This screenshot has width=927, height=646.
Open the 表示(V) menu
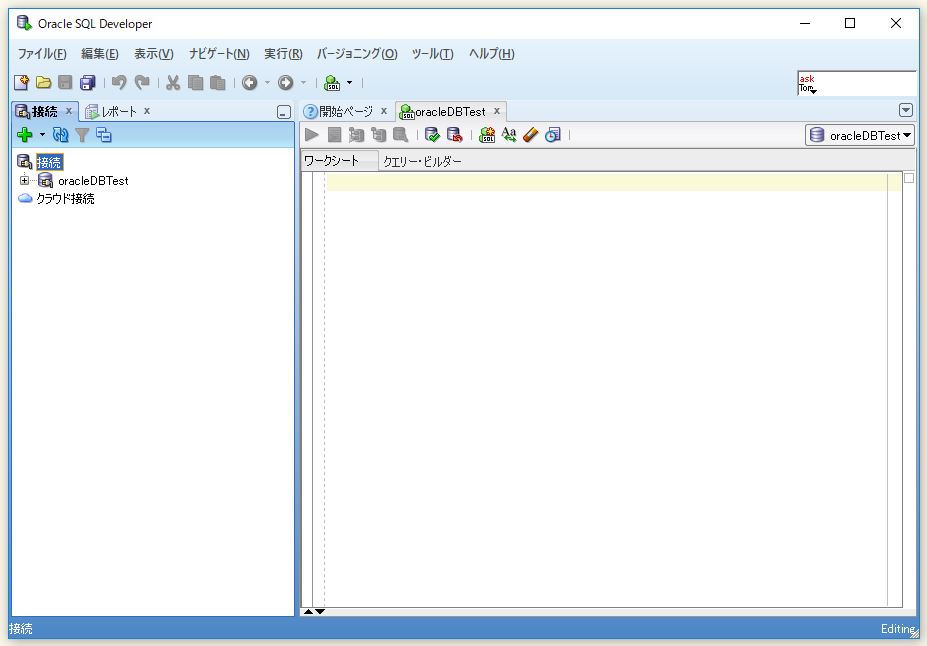coord(154,54)
